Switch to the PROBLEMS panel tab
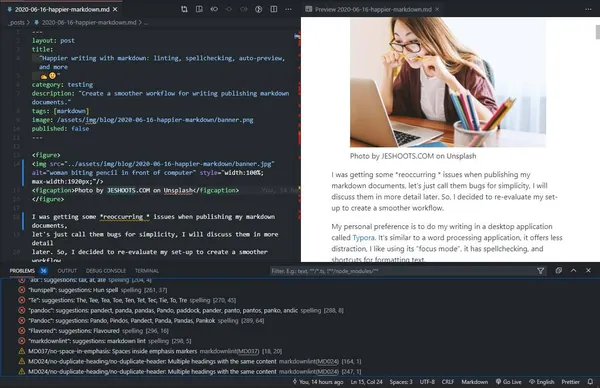Viewport: 600px width, 388px height. [22, 271]
